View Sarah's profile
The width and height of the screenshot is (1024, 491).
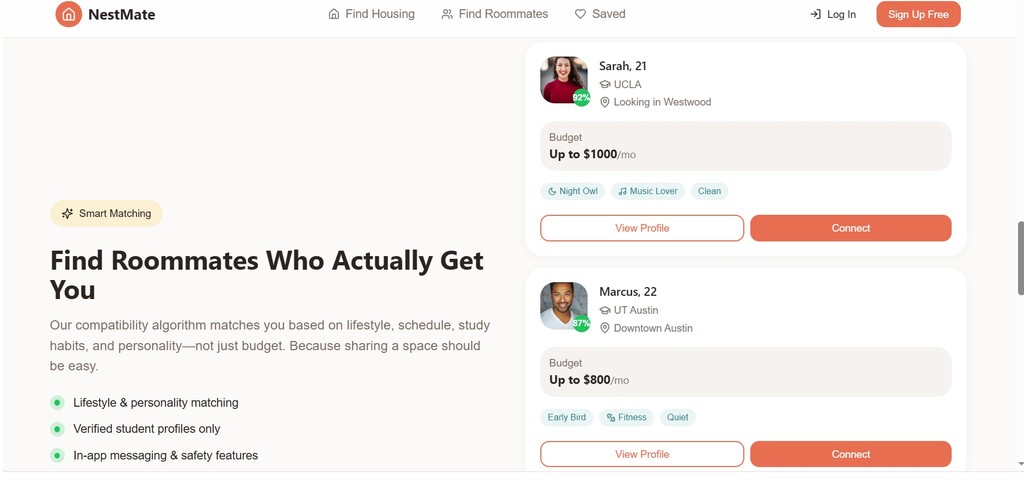642,228
